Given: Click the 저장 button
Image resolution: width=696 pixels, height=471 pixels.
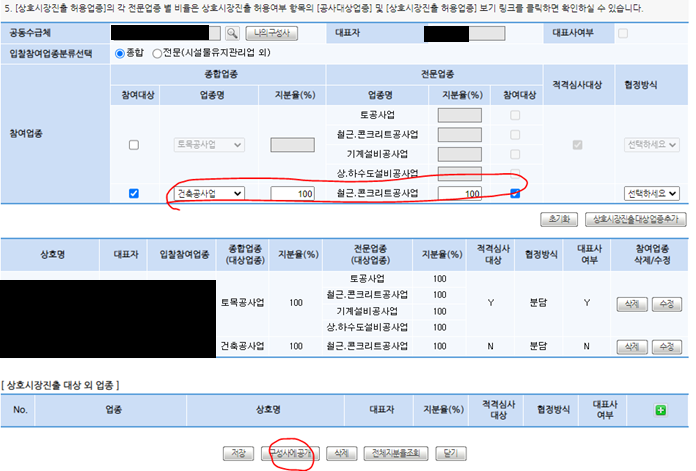Looking at the screenshot, I should point(238,453).
